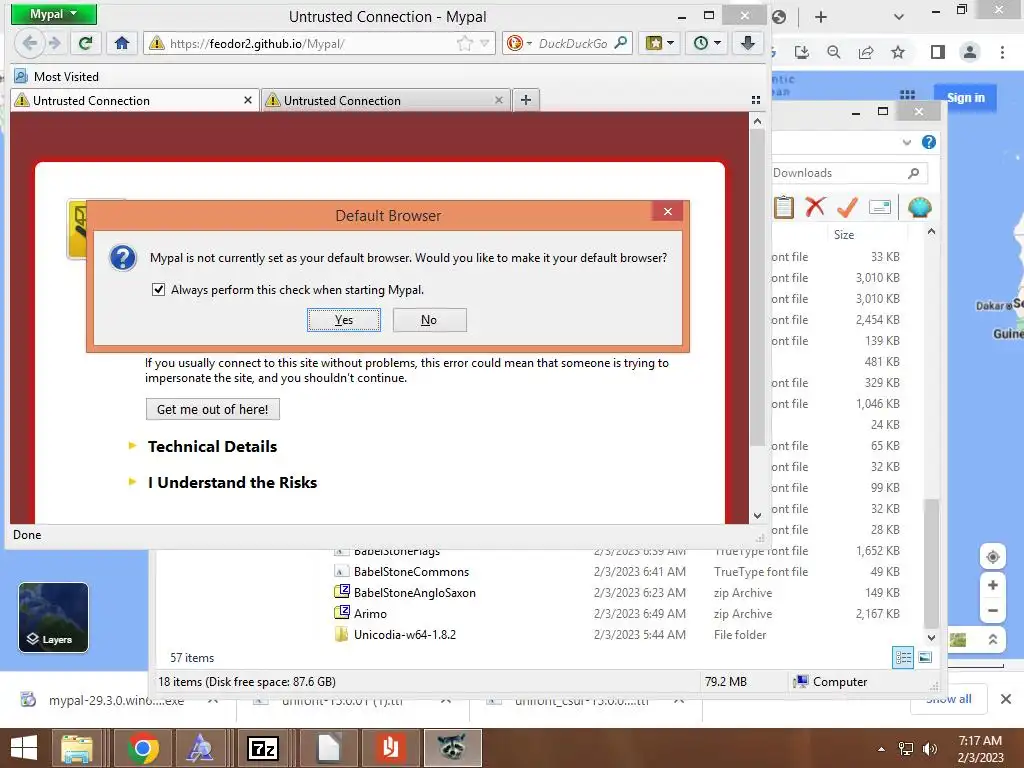Bookmark this page with the star icon
The image size is (1024, 768).
[464, 43]
